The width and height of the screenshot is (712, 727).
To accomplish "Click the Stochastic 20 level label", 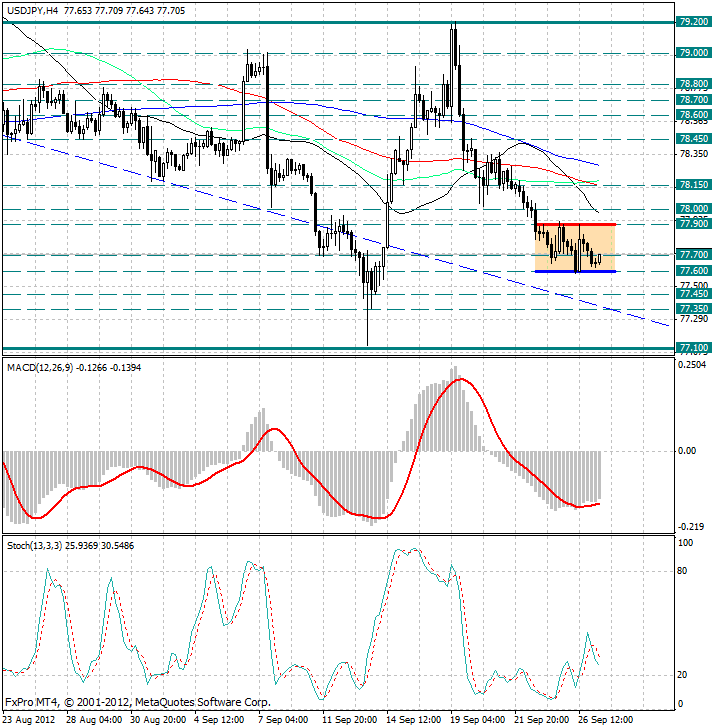I will click(x=685, y=674).
